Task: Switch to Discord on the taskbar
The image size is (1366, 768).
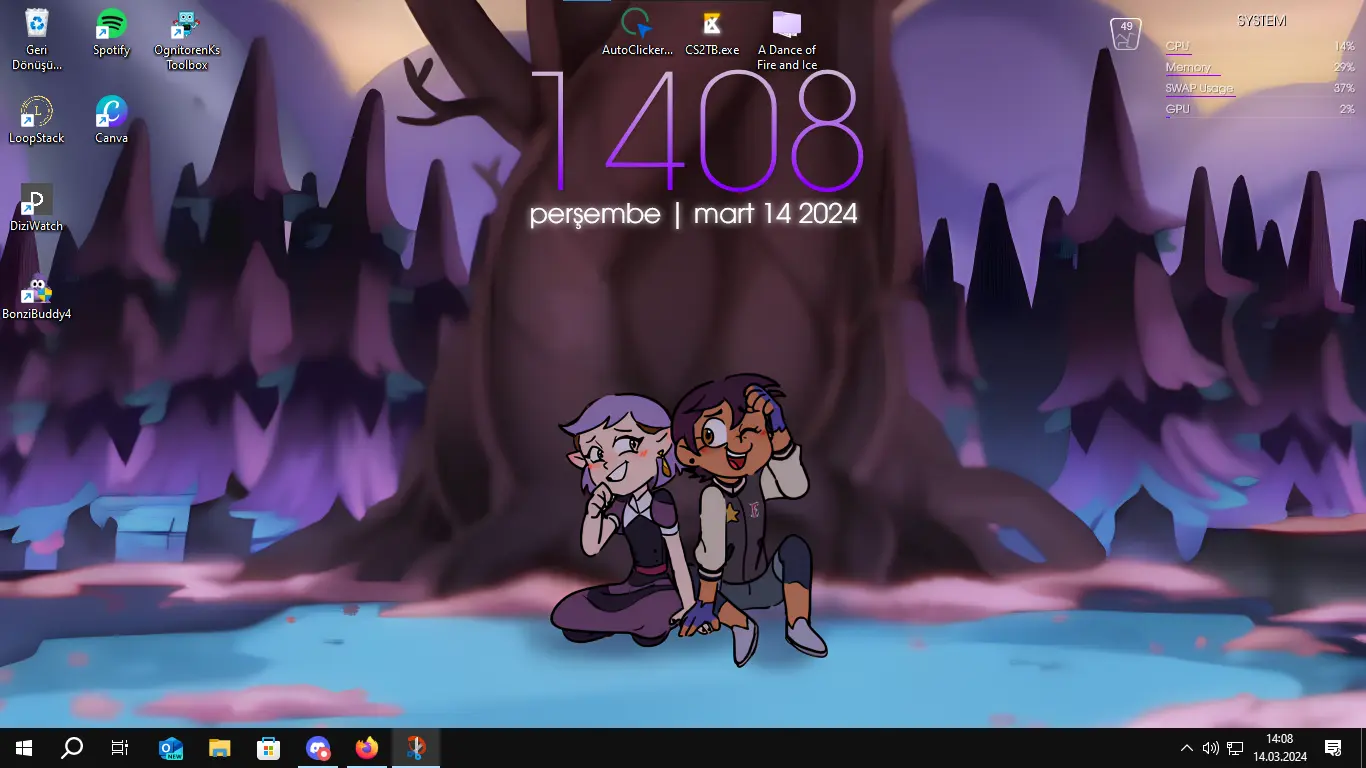Action: coord(318,748)
